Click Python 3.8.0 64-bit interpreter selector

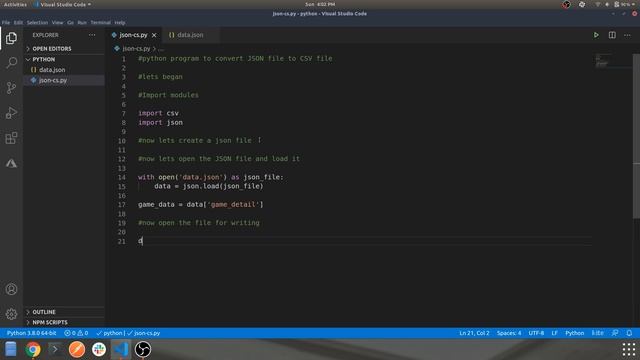tap(31, 333)
